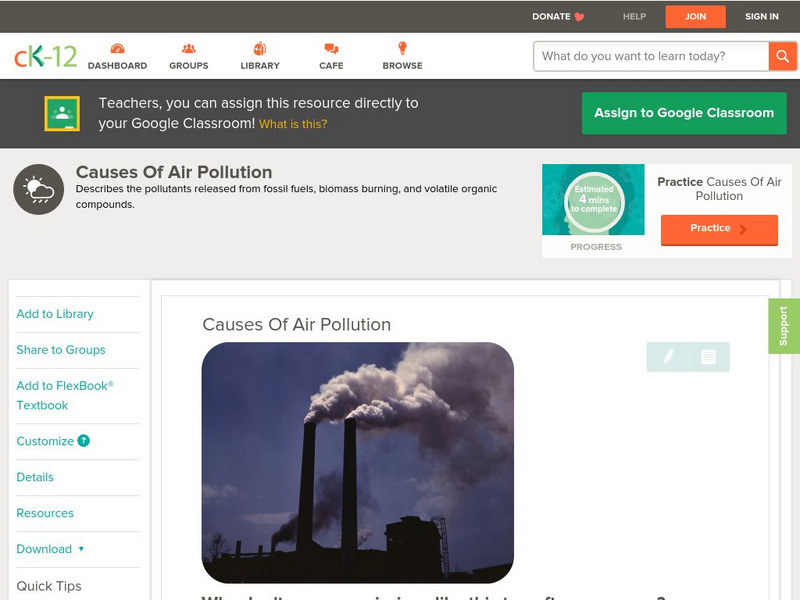Click the CK-12 logo
Image resolution: width=800 pixels, height=600 pixels.
click(45, 57)
